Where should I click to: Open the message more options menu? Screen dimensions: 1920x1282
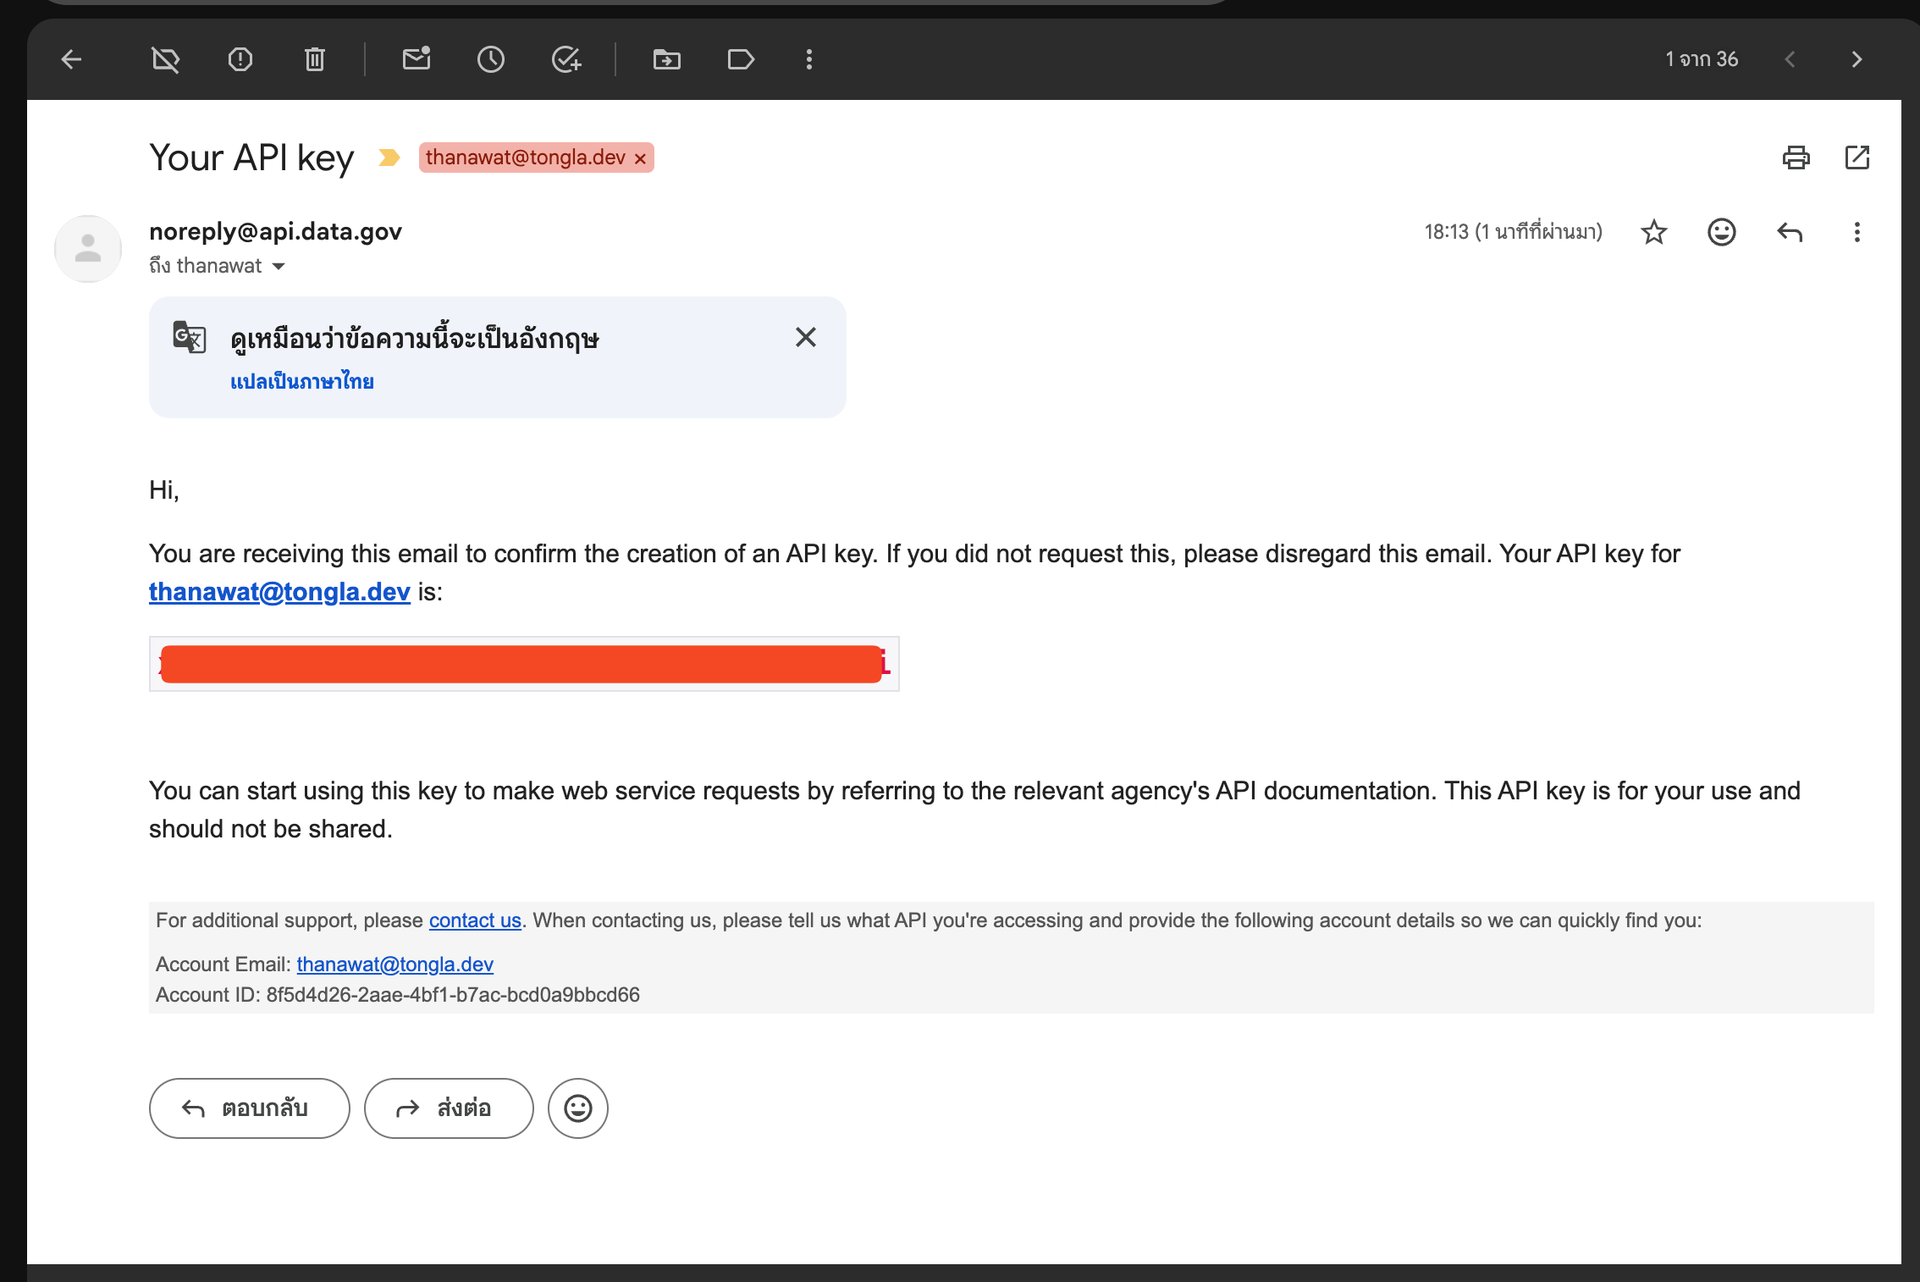[x=1857, y=232]
